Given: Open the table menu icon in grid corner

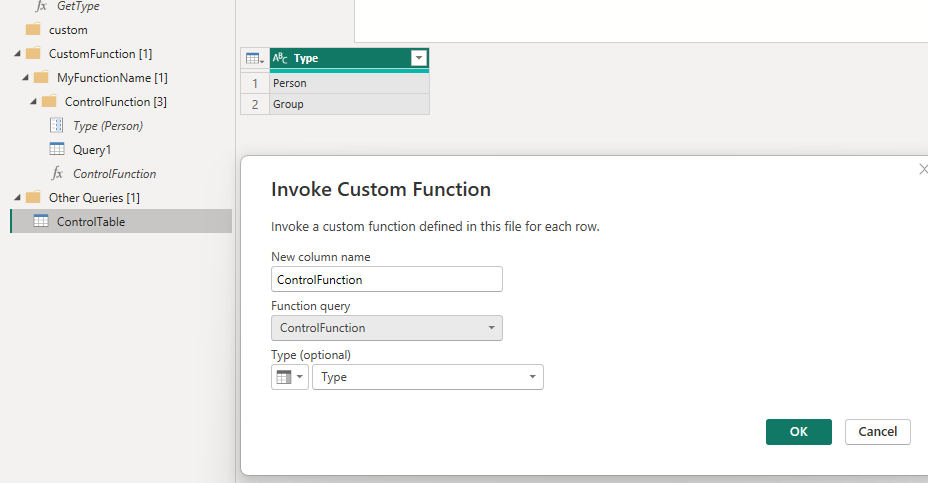Looking at the screenshot, I should click(255, 59).
